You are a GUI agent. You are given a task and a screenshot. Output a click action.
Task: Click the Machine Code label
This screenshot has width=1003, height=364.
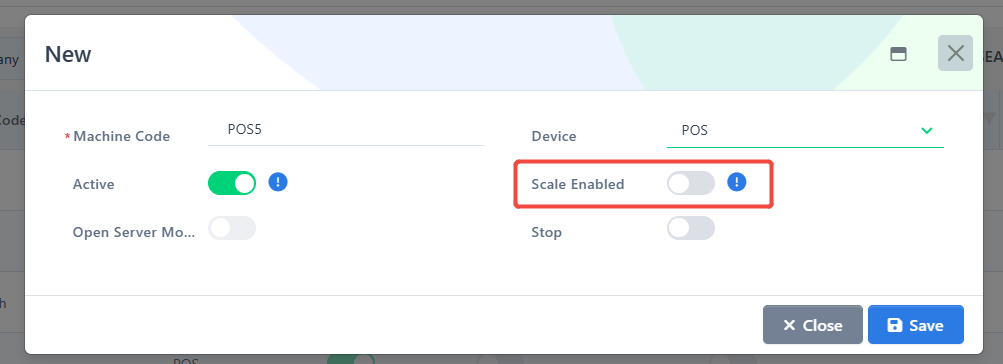point(122,136)
